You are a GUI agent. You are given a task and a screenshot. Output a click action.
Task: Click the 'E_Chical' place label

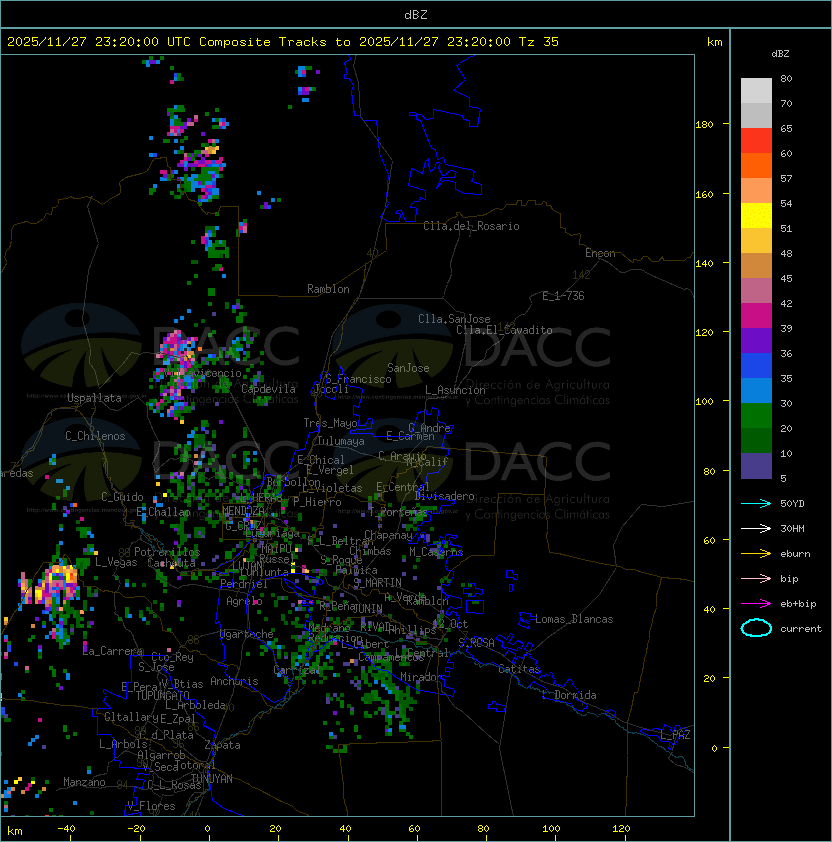321,460
